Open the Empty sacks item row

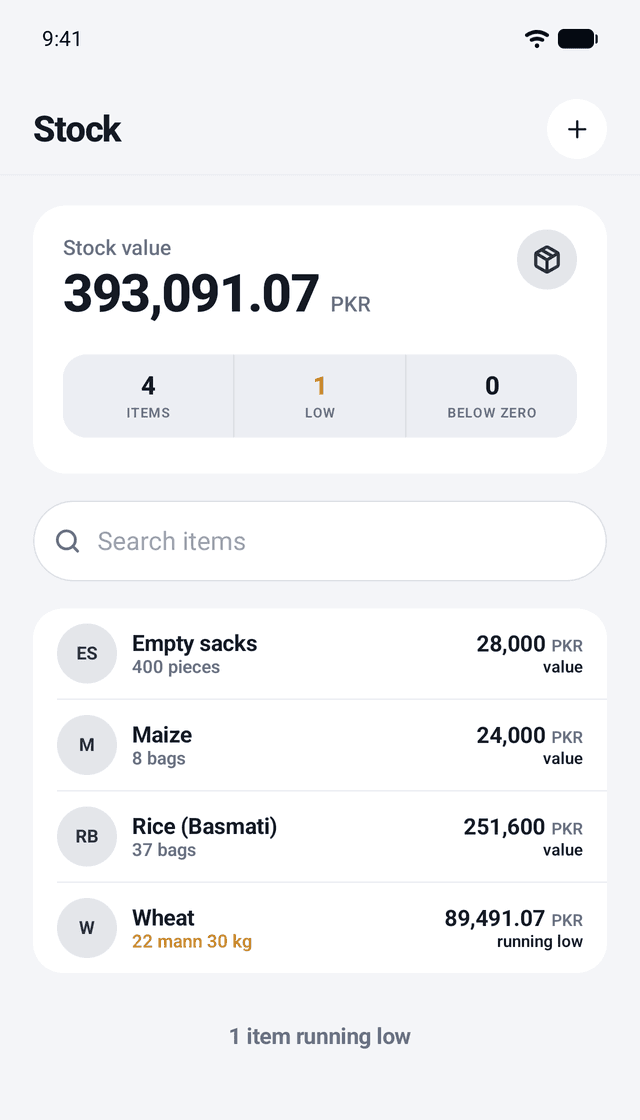[320, 654]
